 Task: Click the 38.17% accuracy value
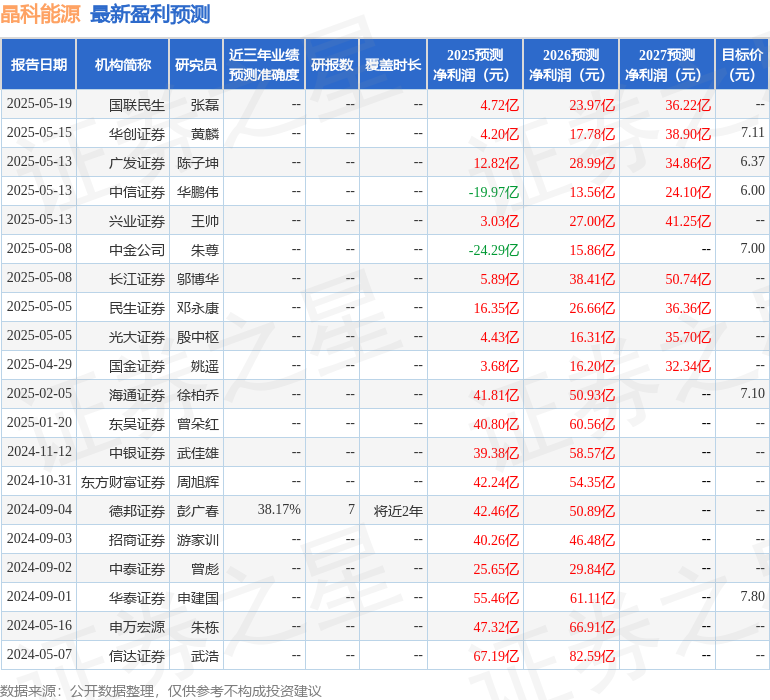click(x=279, y=509)
